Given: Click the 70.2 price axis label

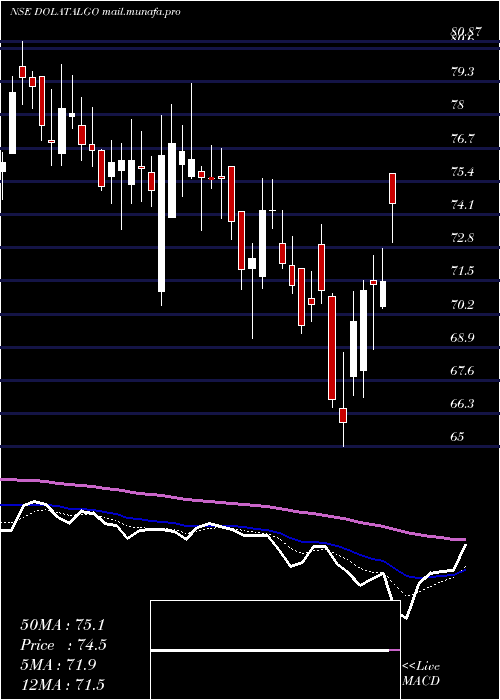Looking at the screenshot, I should [x=463, y=305].
